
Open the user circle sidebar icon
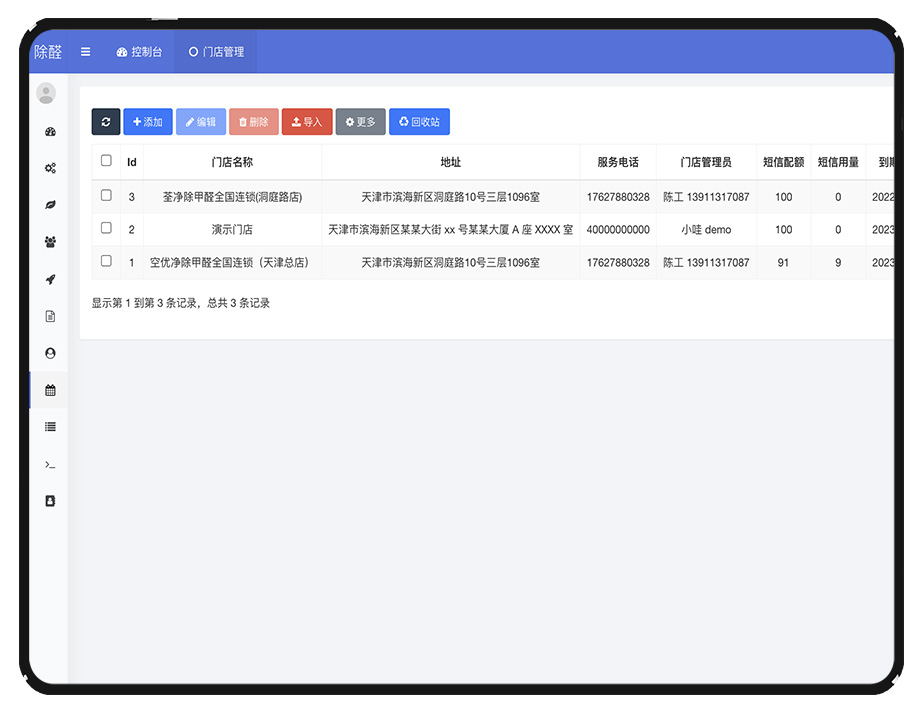(50, 353)
